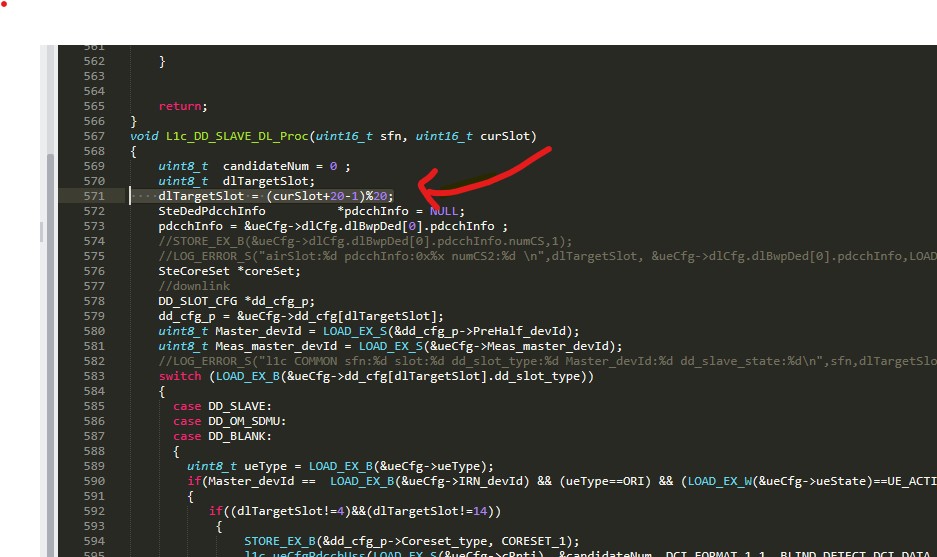The width and height of the screenshot is (937, 557).
Task: Click the return keyword on line 565
Action: [x=181, y=106]
